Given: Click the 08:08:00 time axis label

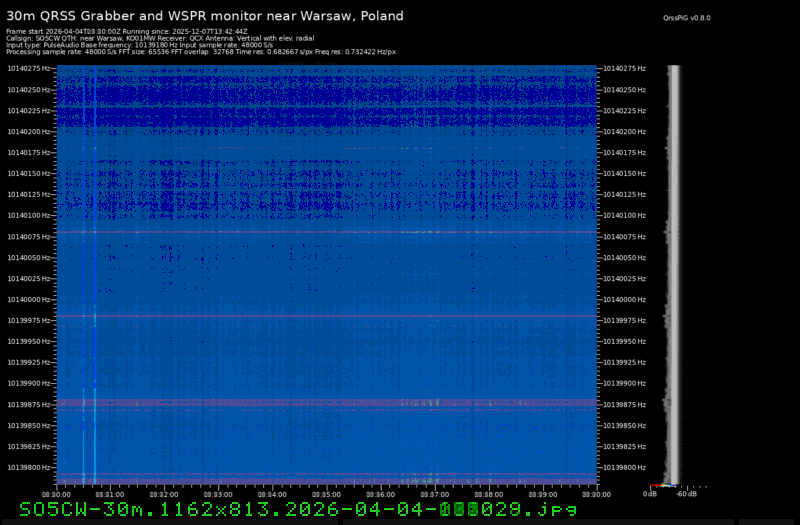Looking at the screenshot, I should point(489,494).
